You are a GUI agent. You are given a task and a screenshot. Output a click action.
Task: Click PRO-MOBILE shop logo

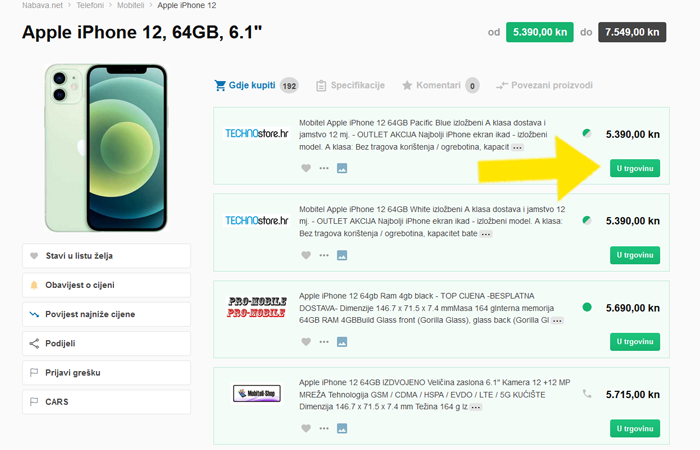[x=257, y=307]
